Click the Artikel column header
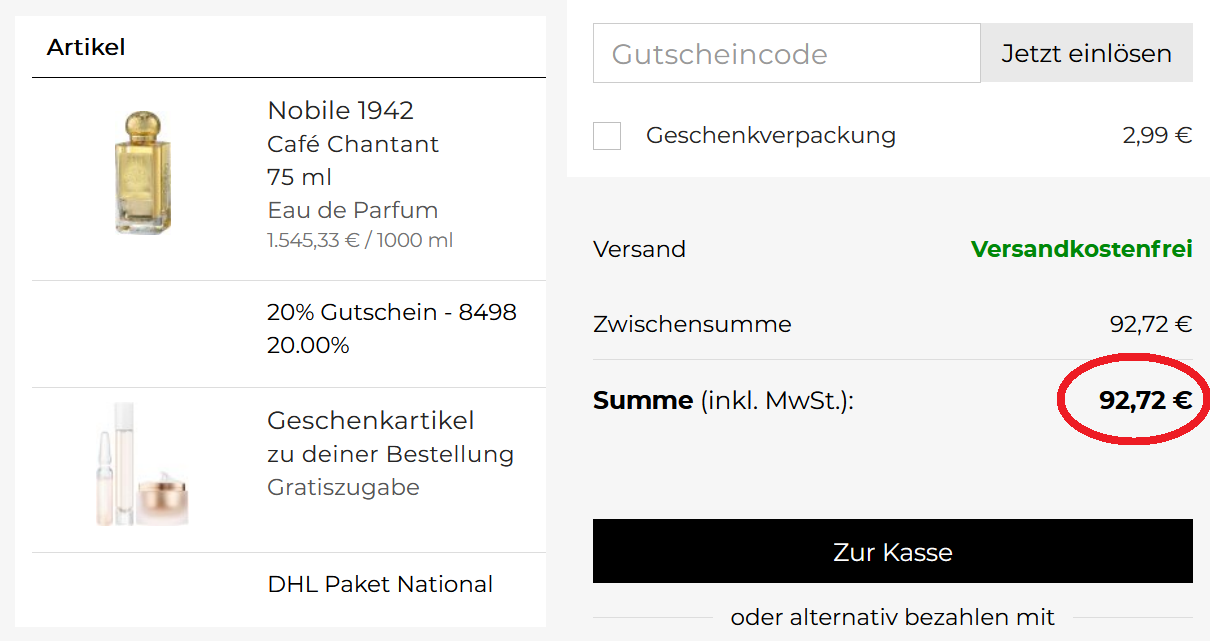This screenshot has width=1210, height=641. (86, 47)
